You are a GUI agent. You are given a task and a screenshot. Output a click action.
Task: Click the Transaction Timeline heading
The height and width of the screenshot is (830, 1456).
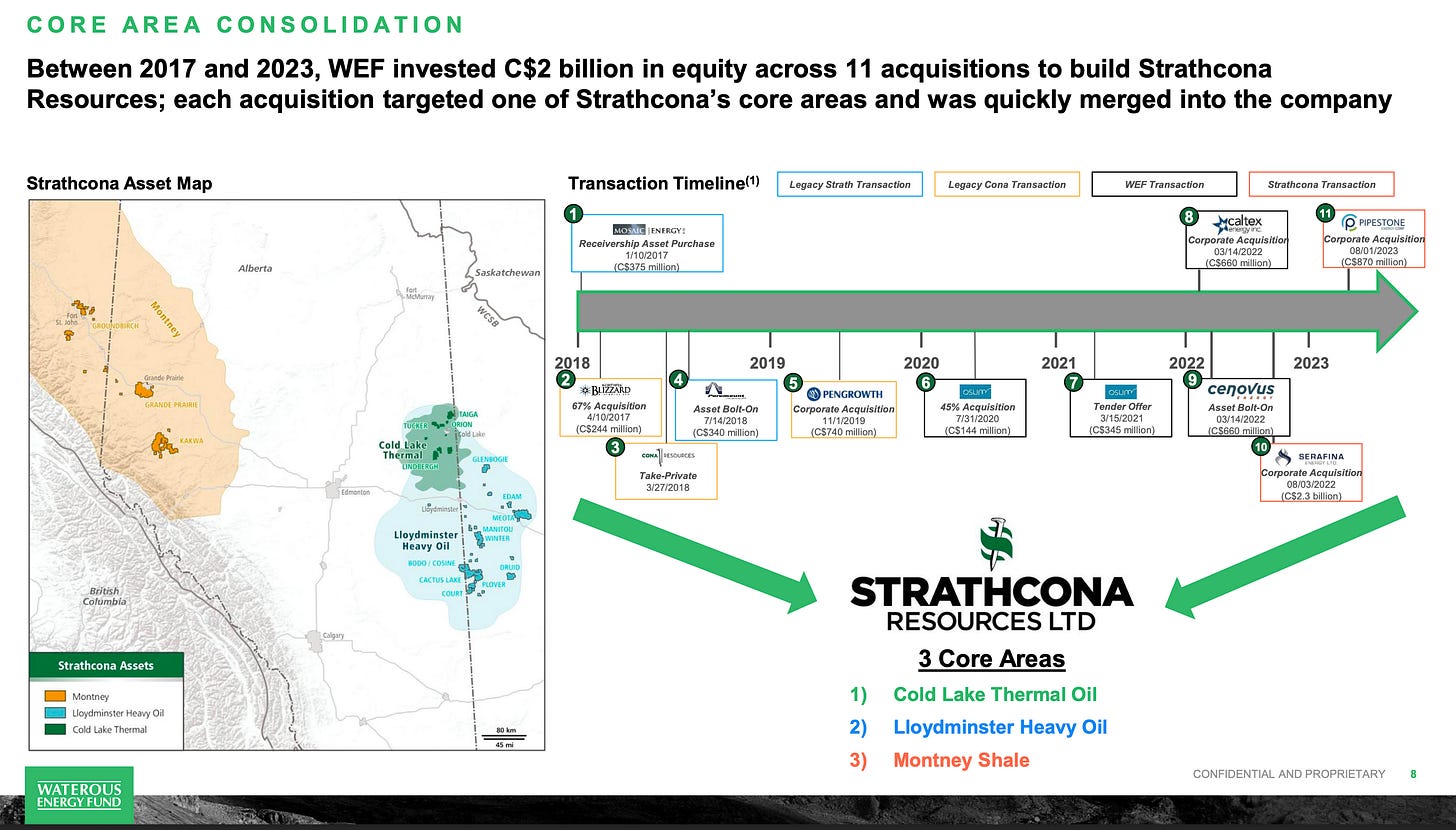click(664, 183)
